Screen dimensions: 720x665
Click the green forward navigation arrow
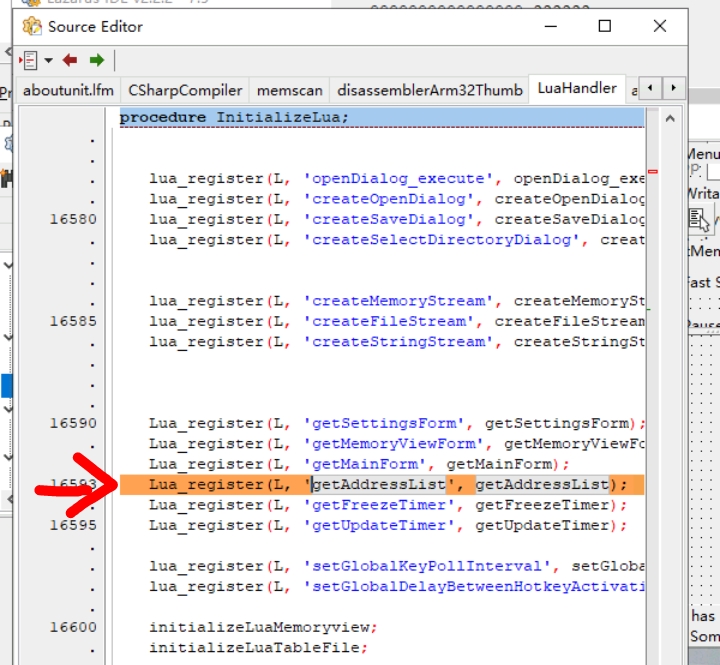point(96,60)
